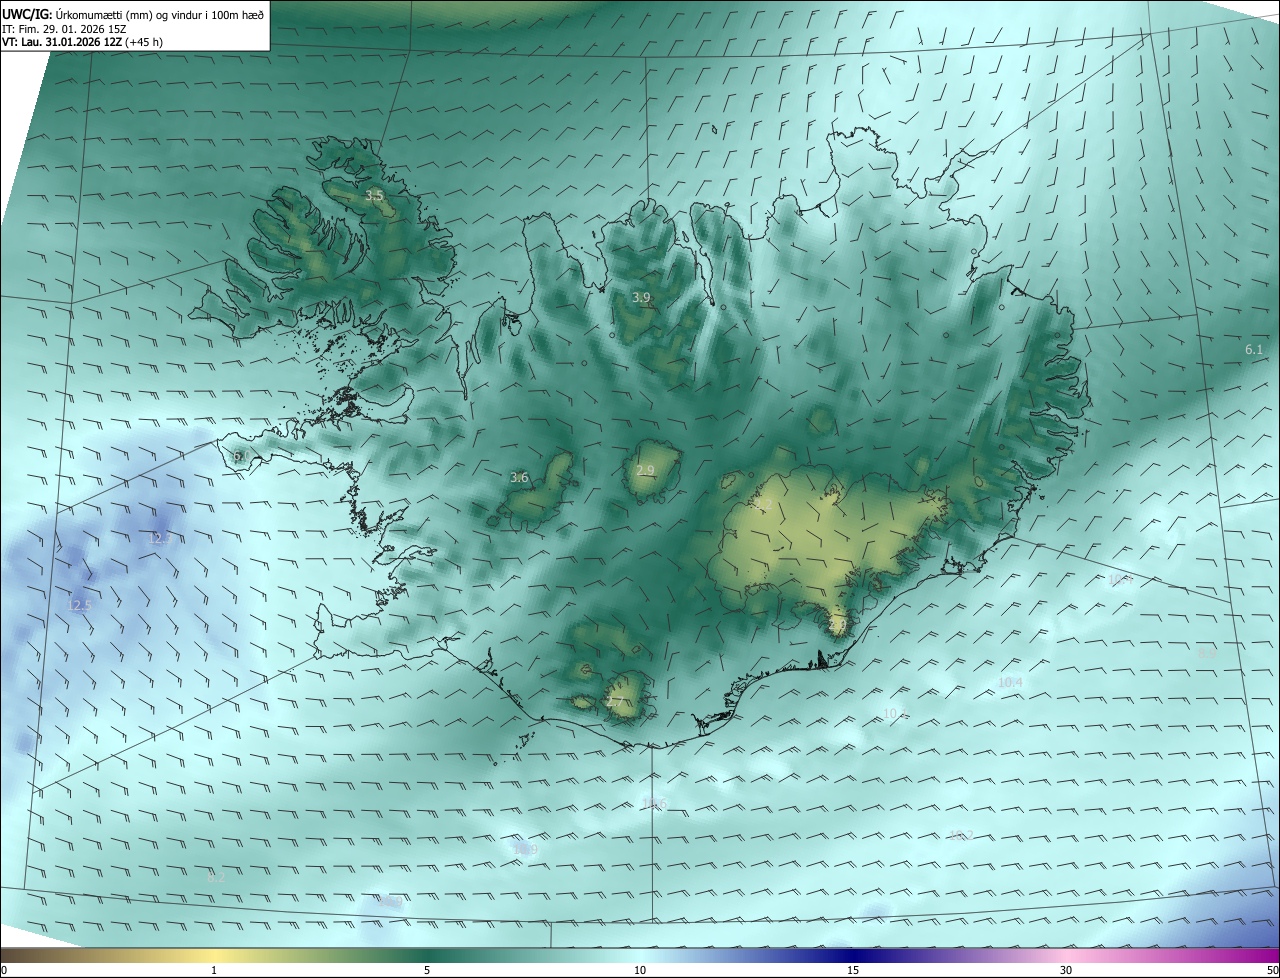Click the 1 tick label on the color scale

tap(214, 970)
